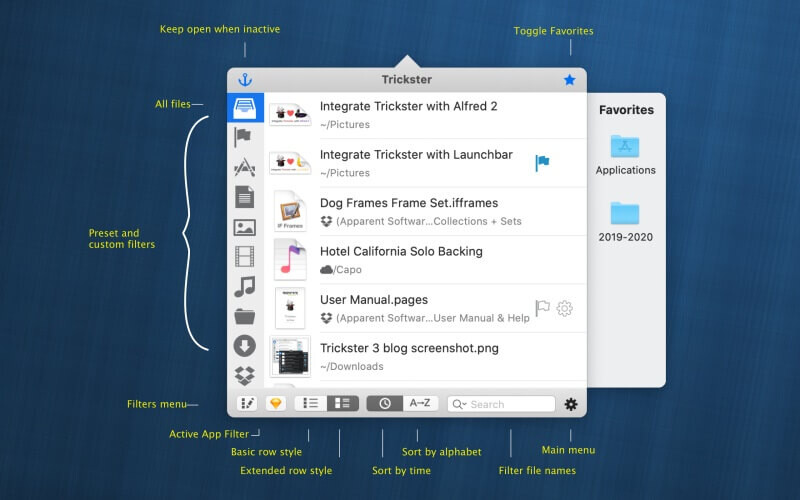Select the flagged files filter in sidebar
The width and height of the screenshot is (800, 500).
(244, 137)
